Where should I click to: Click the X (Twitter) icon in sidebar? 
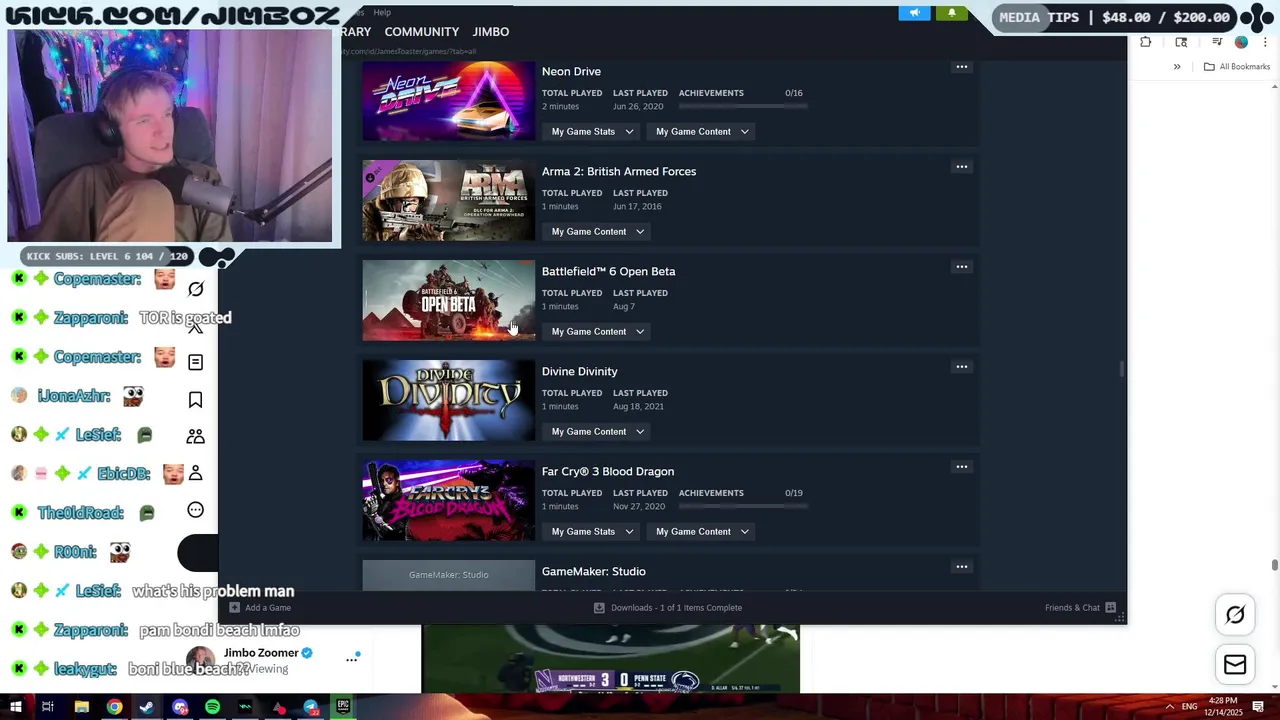click(196, 328)
